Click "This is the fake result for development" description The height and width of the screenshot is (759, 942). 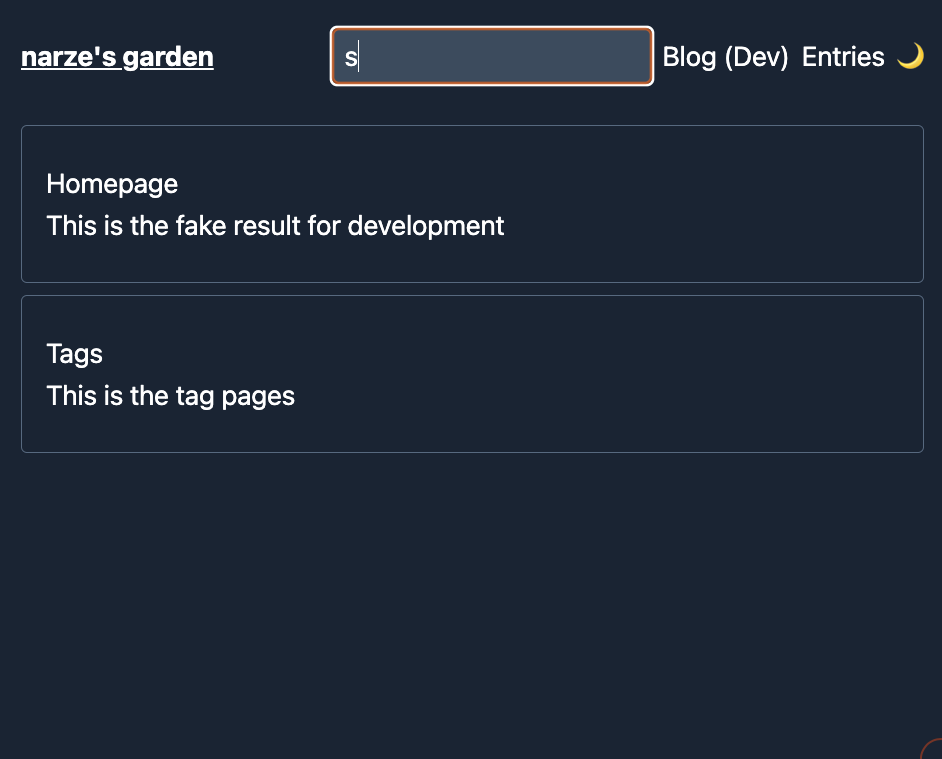275,226
